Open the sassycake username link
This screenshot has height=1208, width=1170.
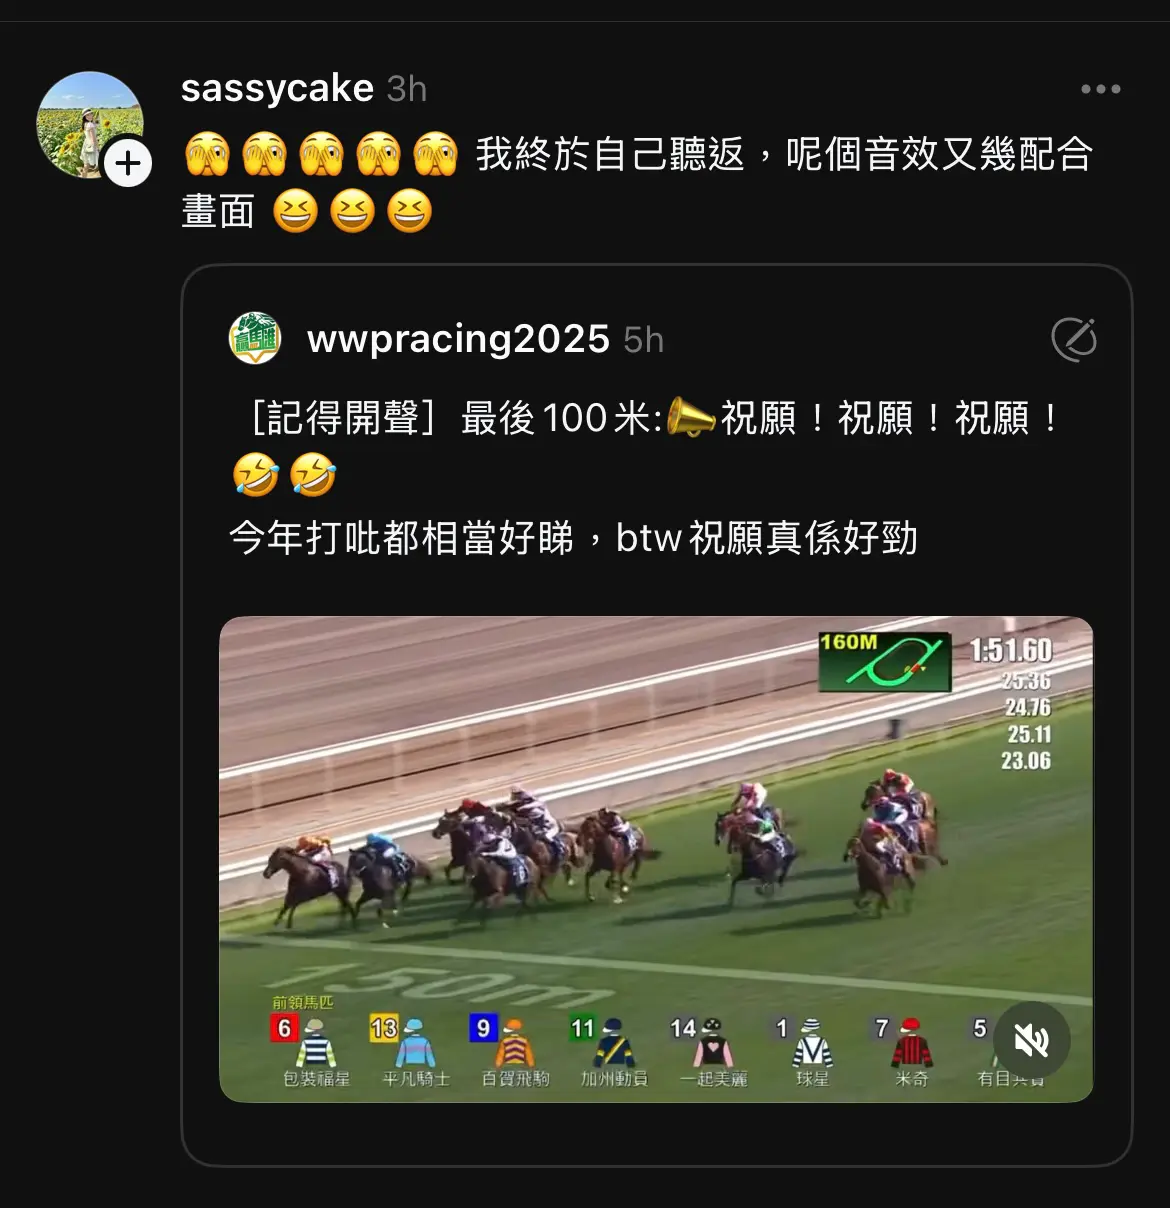pyautogui.click(x=277, y=88)
